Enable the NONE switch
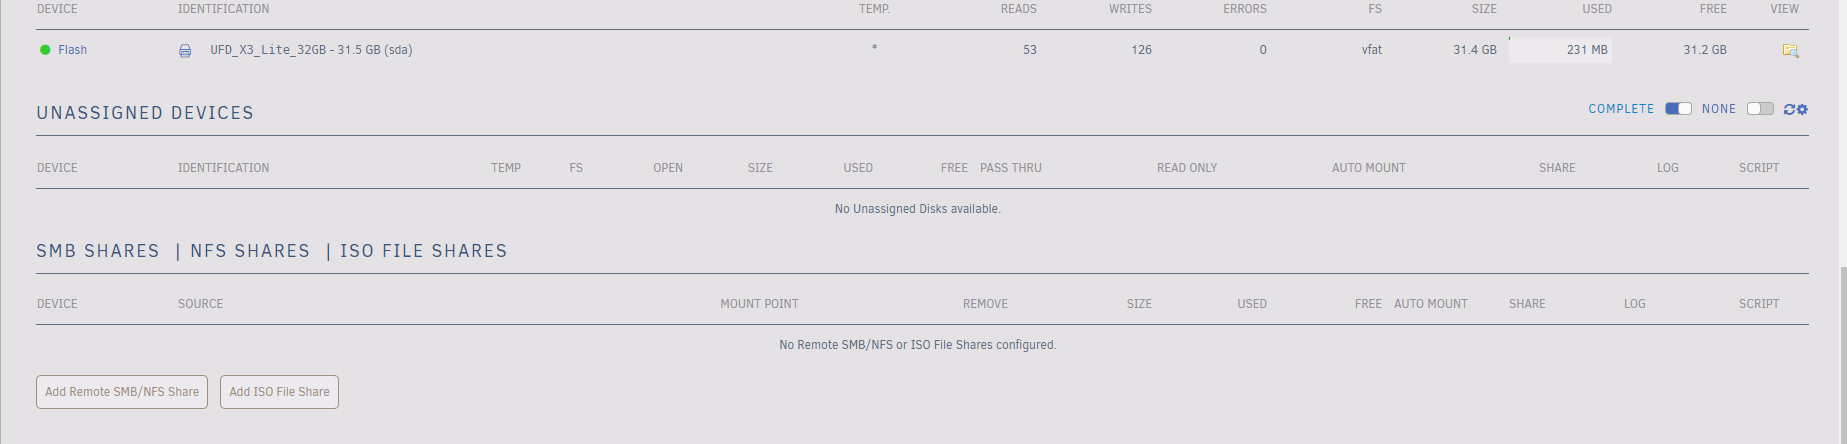The image size is (1847, 444). click(1760, 109)
